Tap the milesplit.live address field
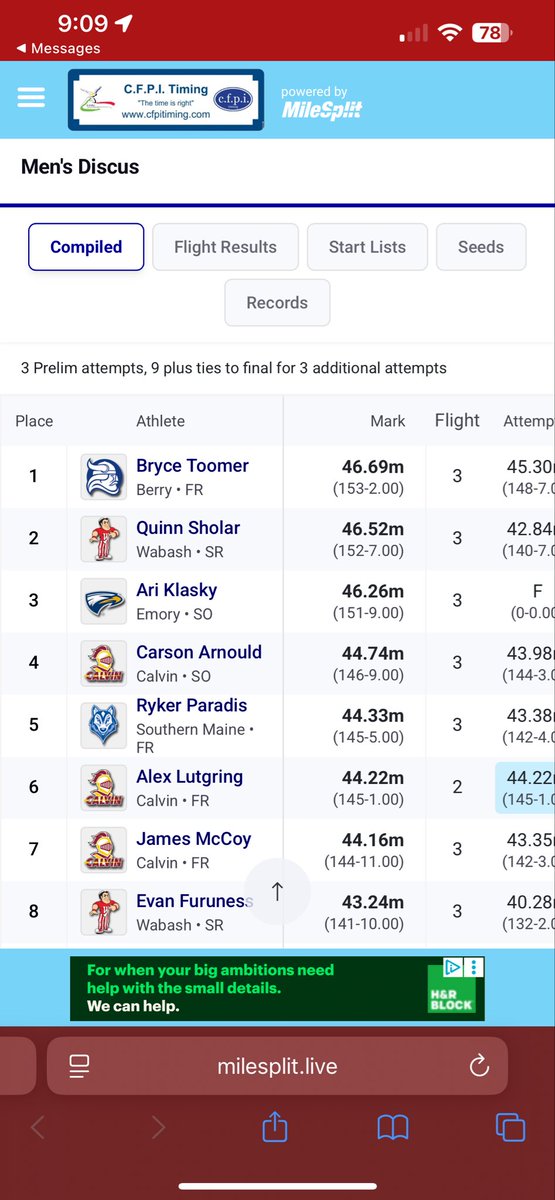The height and width of the screenshot is (1200, 555). click(277, 1066)
